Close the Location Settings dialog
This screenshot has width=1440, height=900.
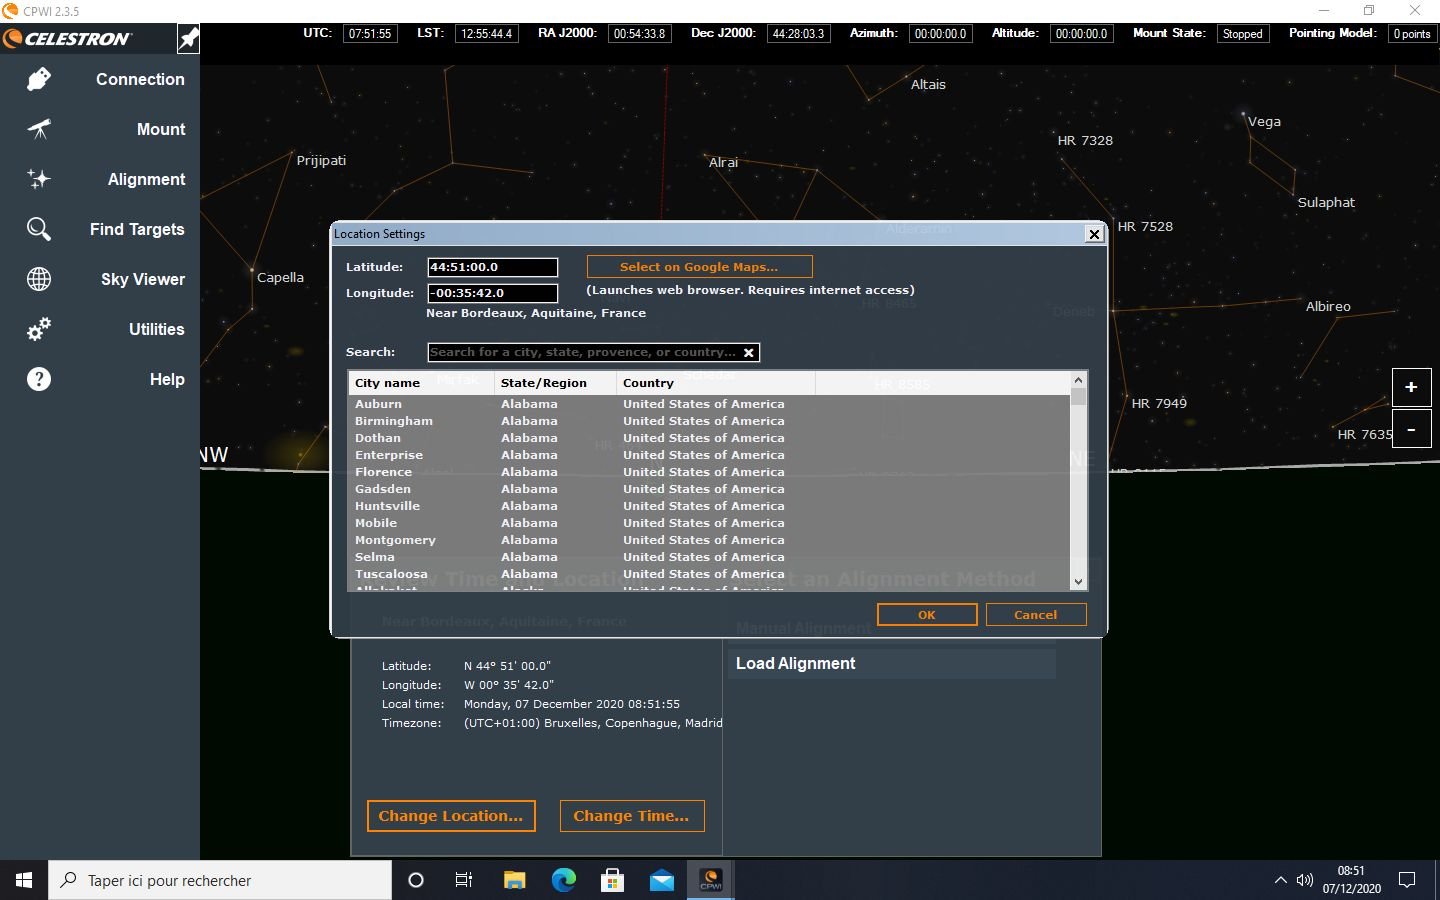(x=1094, y=234)
